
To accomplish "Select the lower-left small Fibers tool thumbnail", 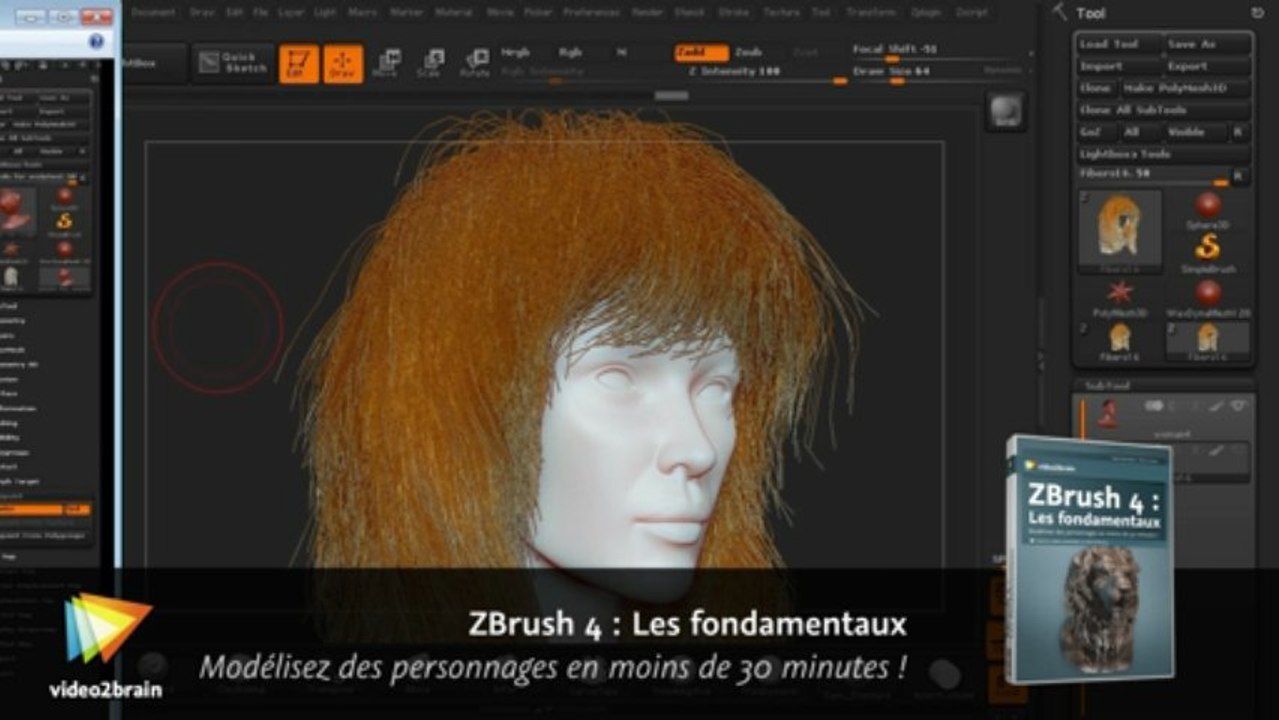I will pyautogui.click(x=1120, y=340).
